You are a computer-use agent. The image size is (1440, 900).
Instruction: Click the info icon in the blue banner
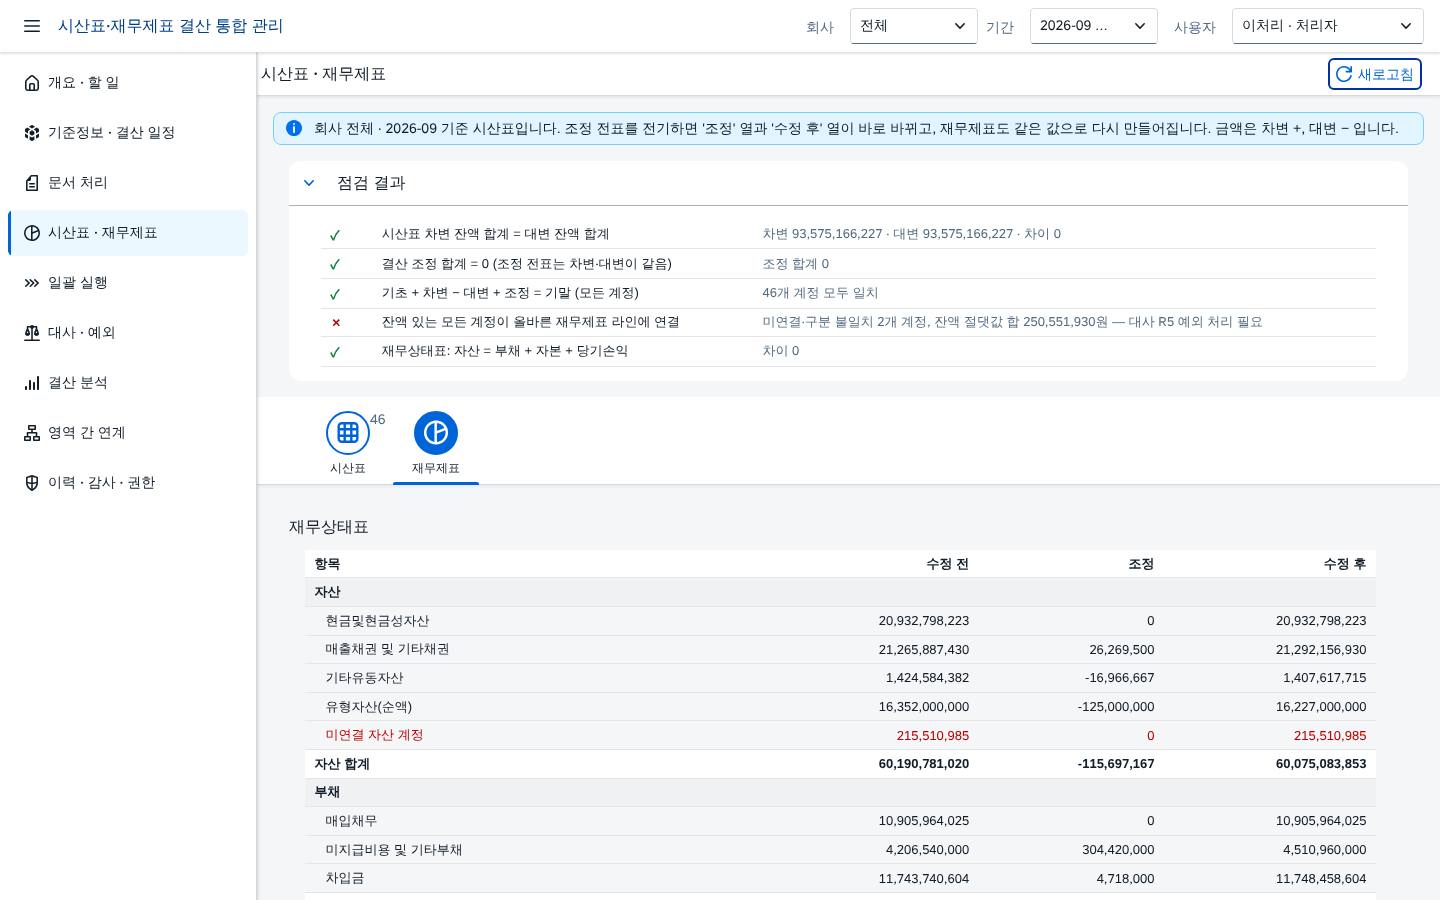(294, 128)
